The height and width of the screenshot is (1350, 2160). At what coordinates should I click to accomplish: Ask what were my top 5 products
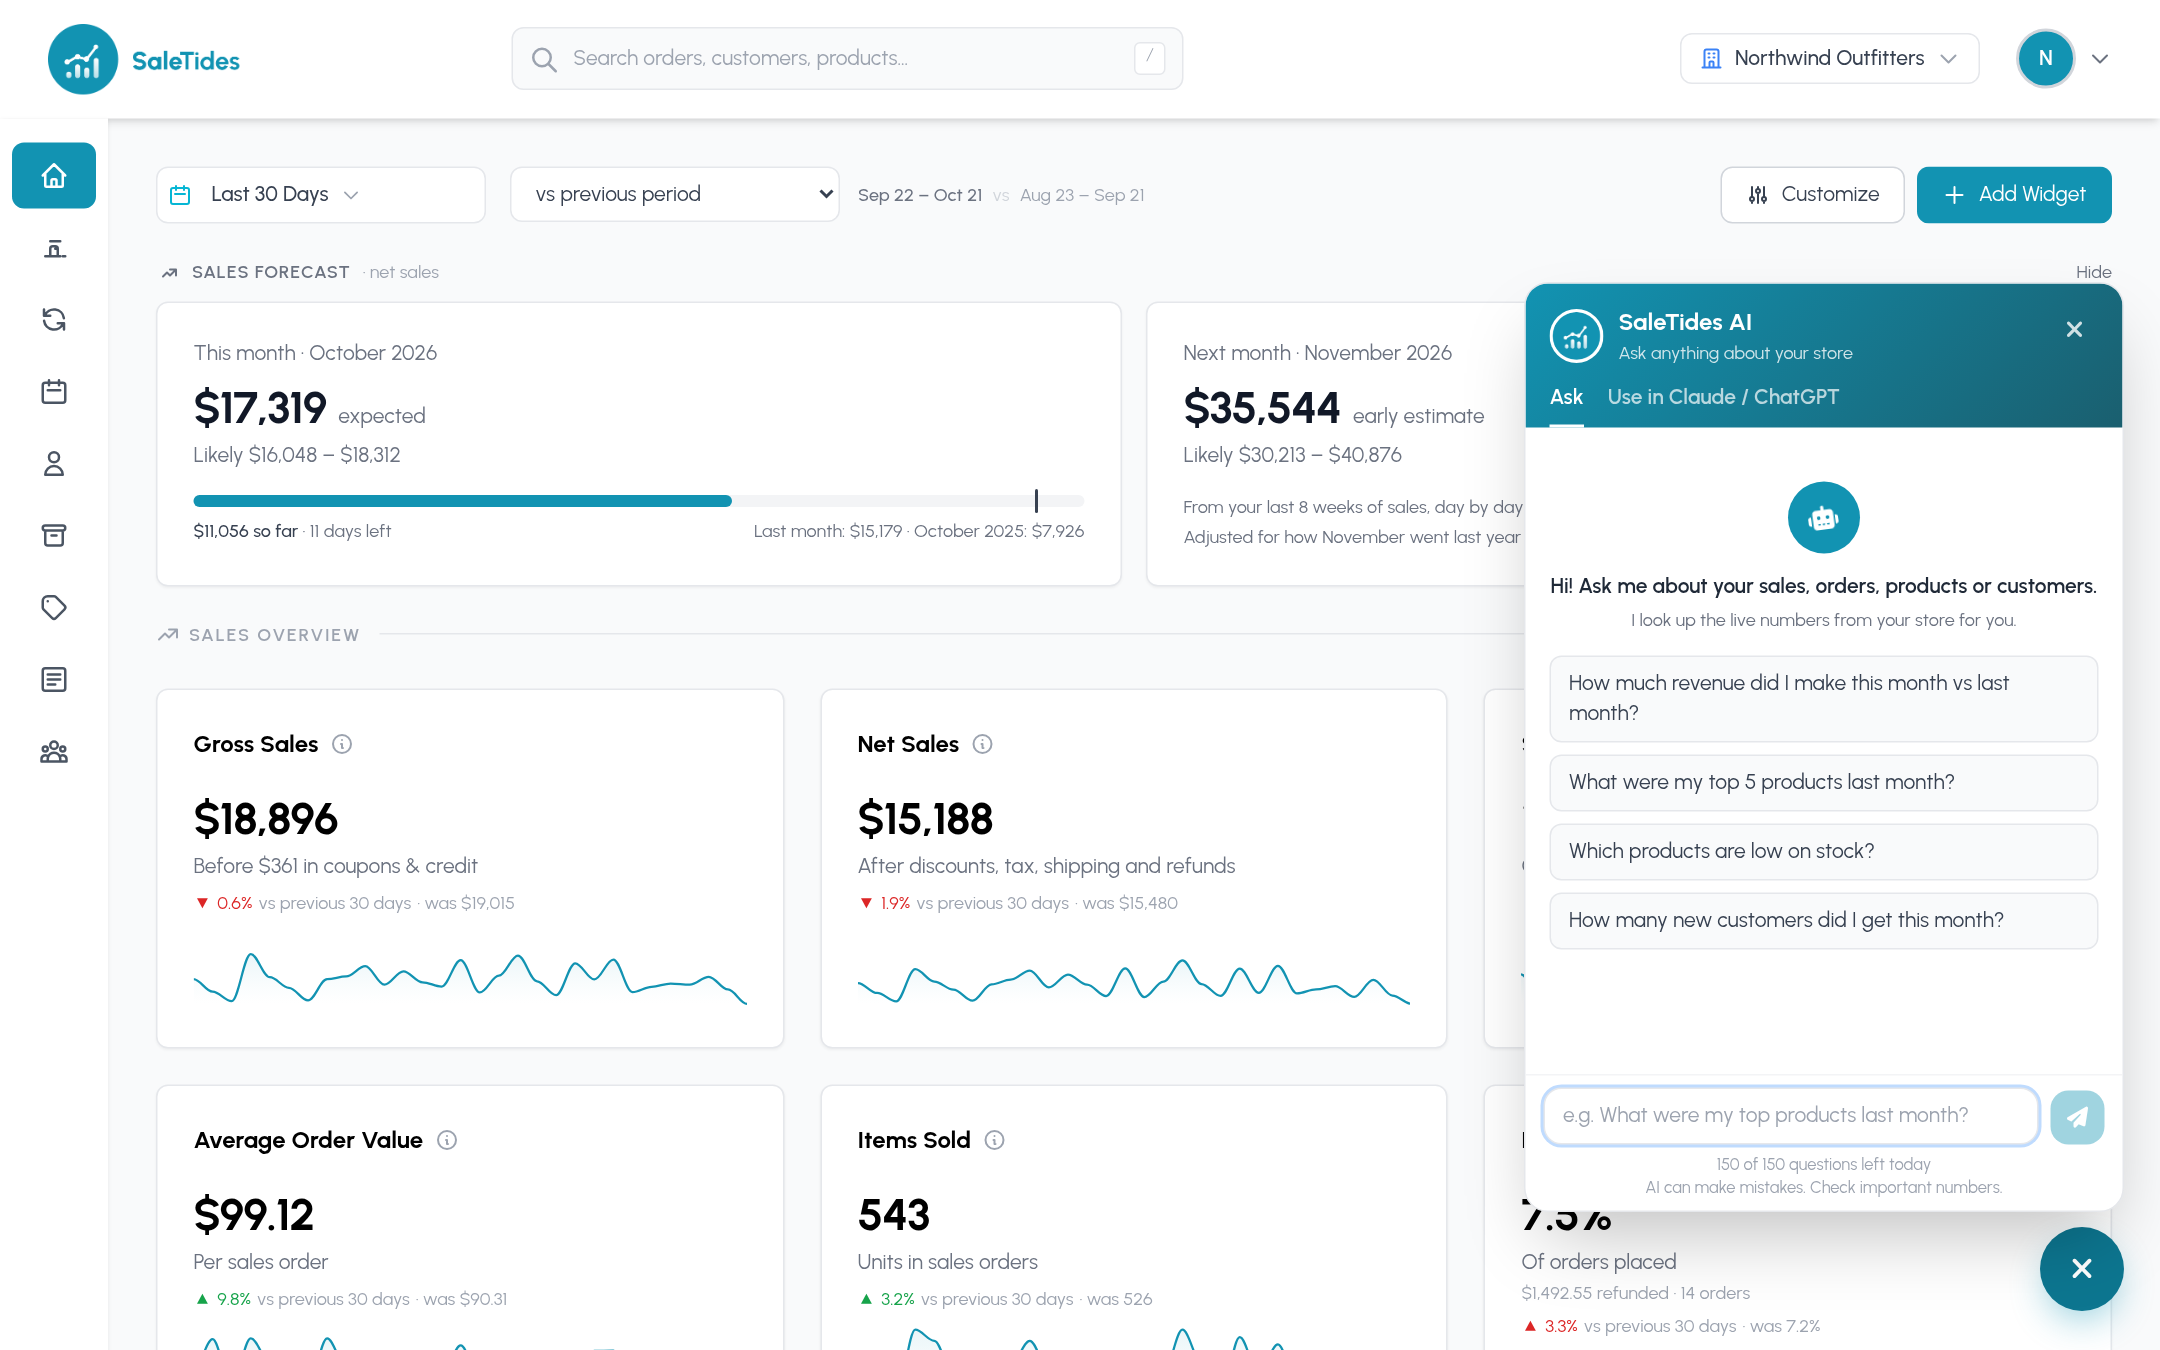(1823, 782)
